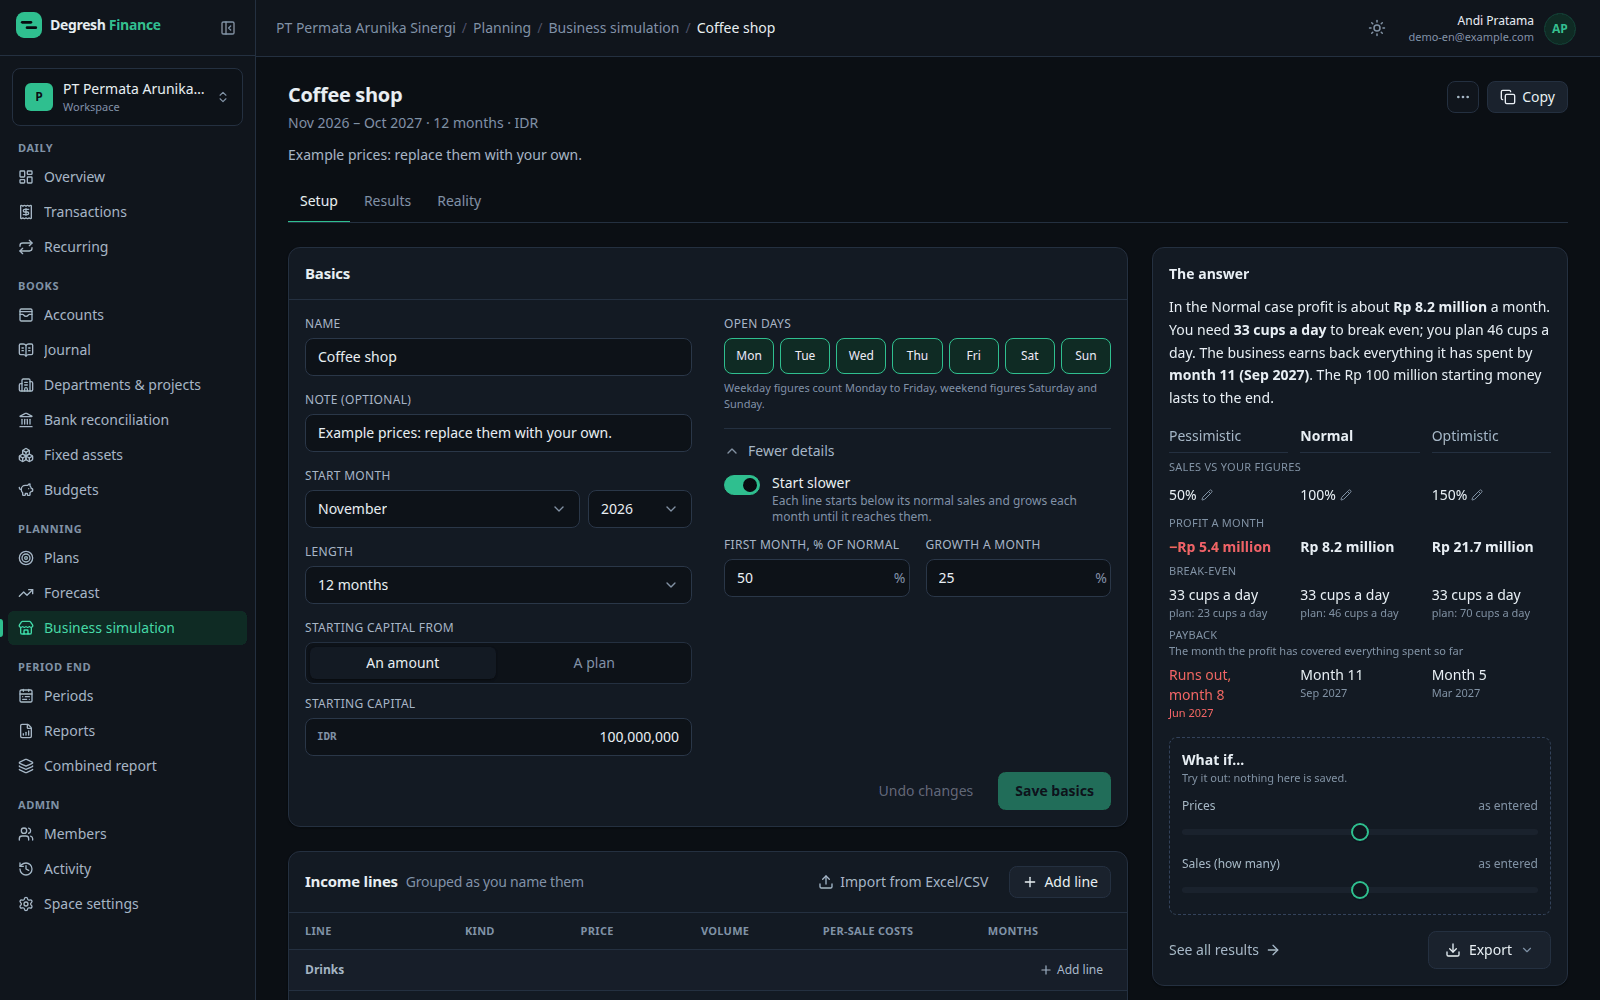Image resolution: width=1600 pixels, height=1000 pixels.
Task: Click the First month % of normal field
Action: (x=816, y=578)
